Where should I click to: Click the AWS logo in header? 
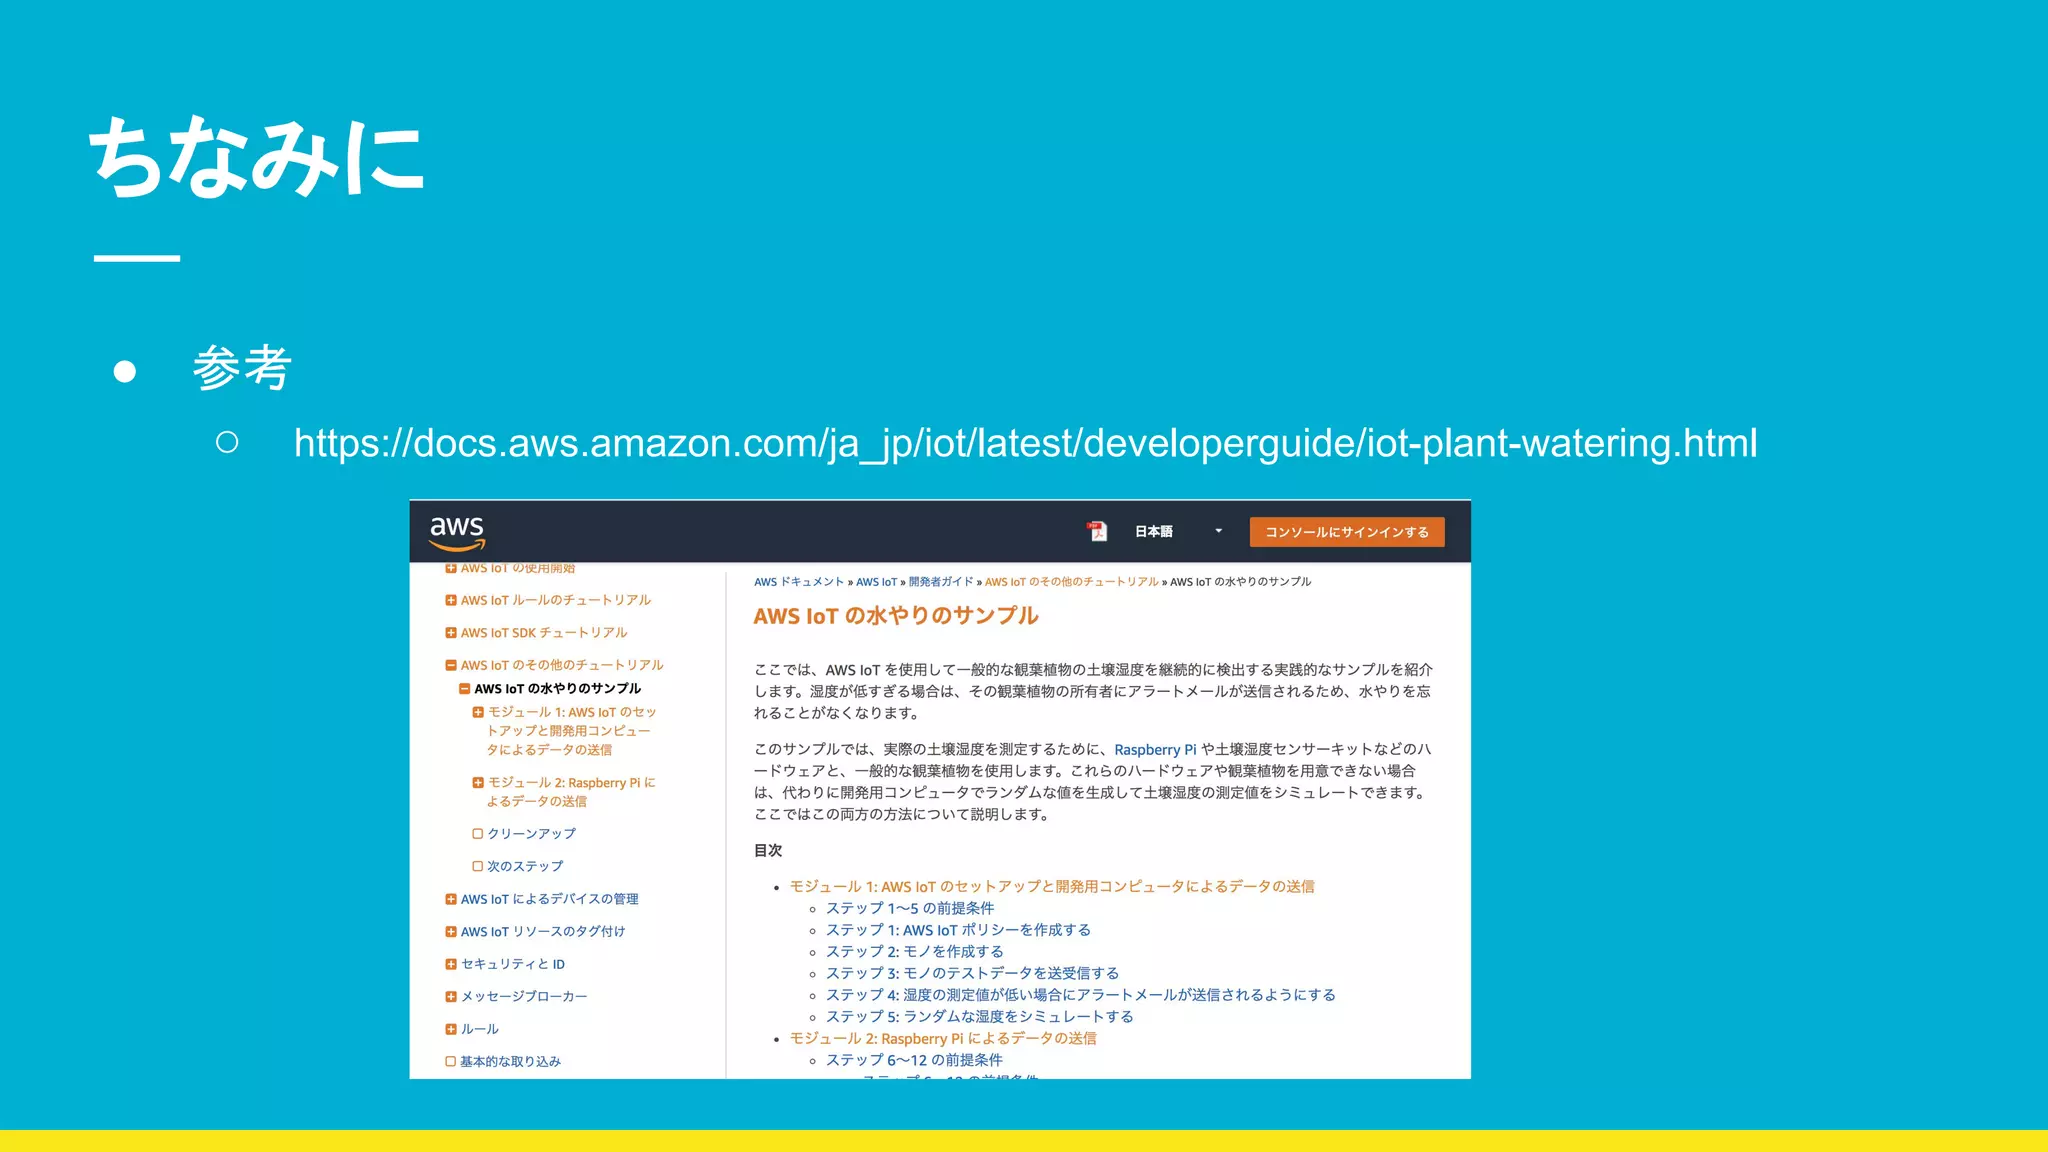point(457,533)
